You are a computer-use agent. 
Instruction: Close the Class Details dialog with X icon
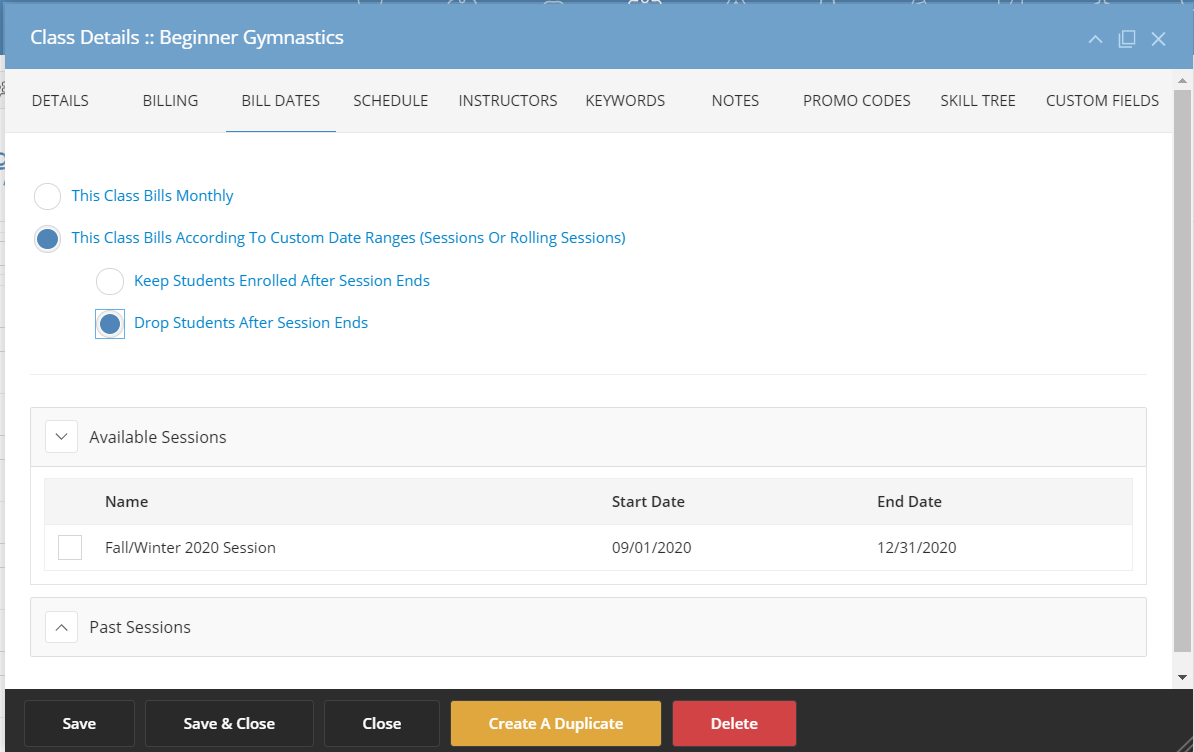click(1158, 39)
